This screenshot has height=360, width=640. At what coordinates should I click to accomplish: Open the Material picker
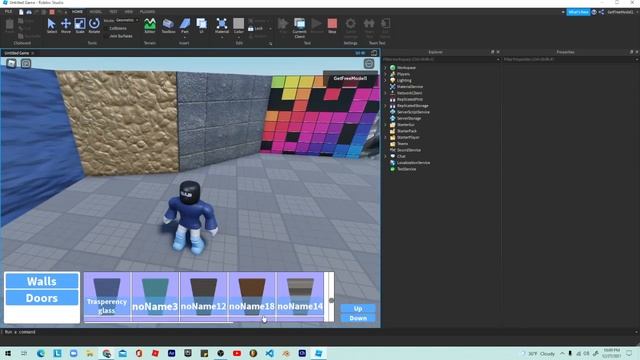coord(222,25)
